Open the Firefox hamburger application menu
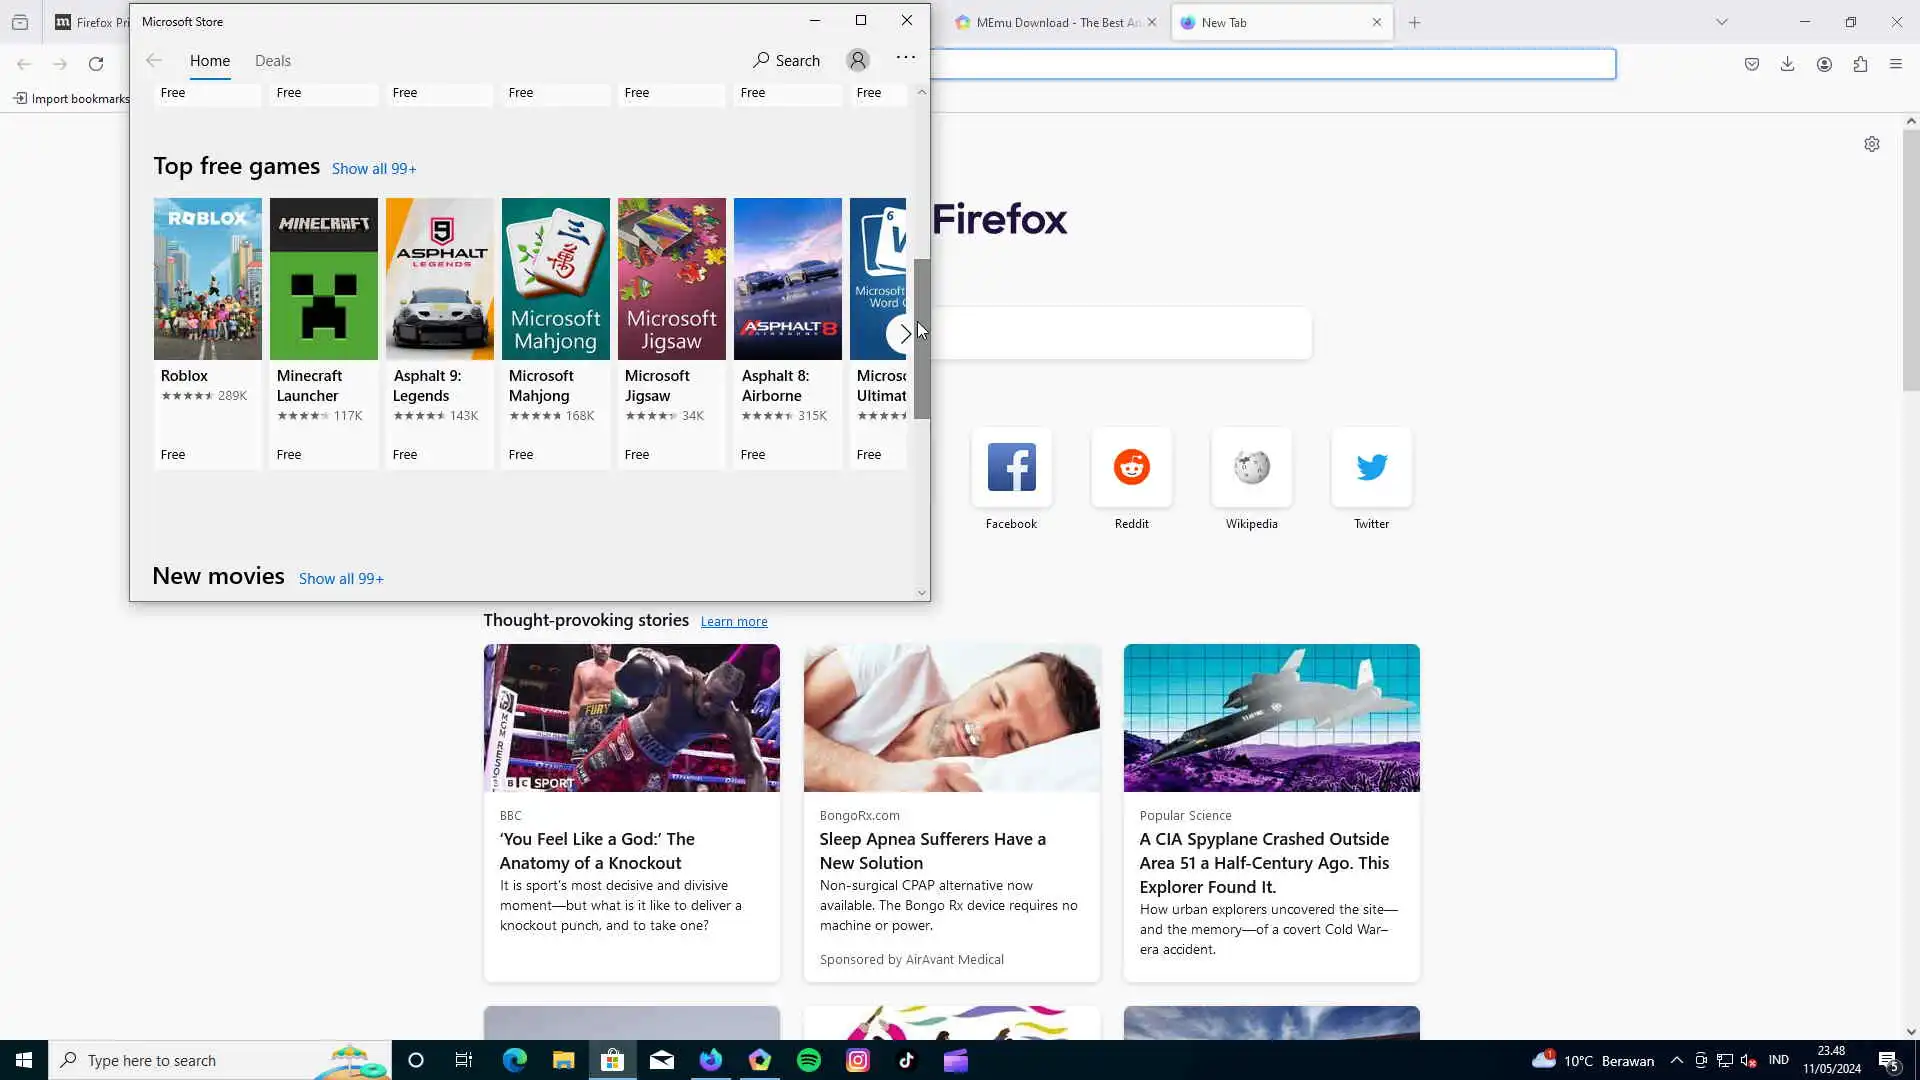Viewport: 1920px width, 1080px height. [x=1895, y=64]
